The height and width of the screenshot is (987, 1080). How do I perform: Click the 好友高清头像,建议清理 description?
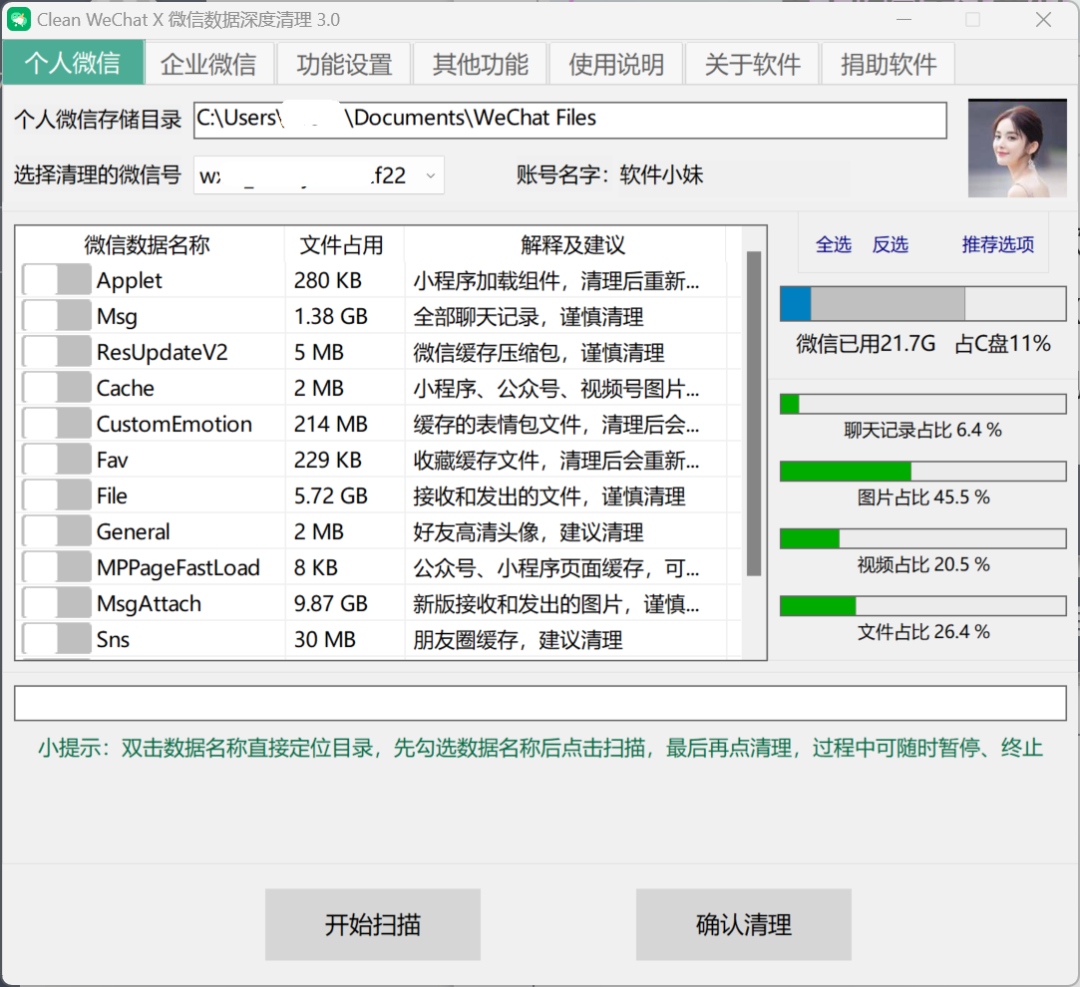(x=528, y=532)
